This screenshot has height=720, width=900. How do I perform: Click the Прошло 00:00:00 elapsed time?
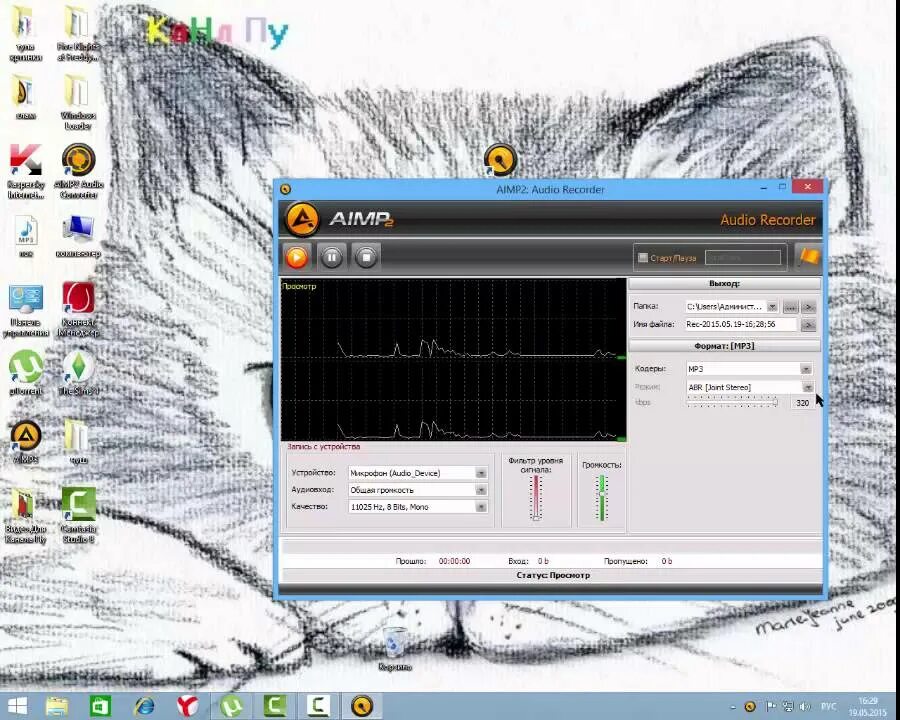[x=454, y=561]
